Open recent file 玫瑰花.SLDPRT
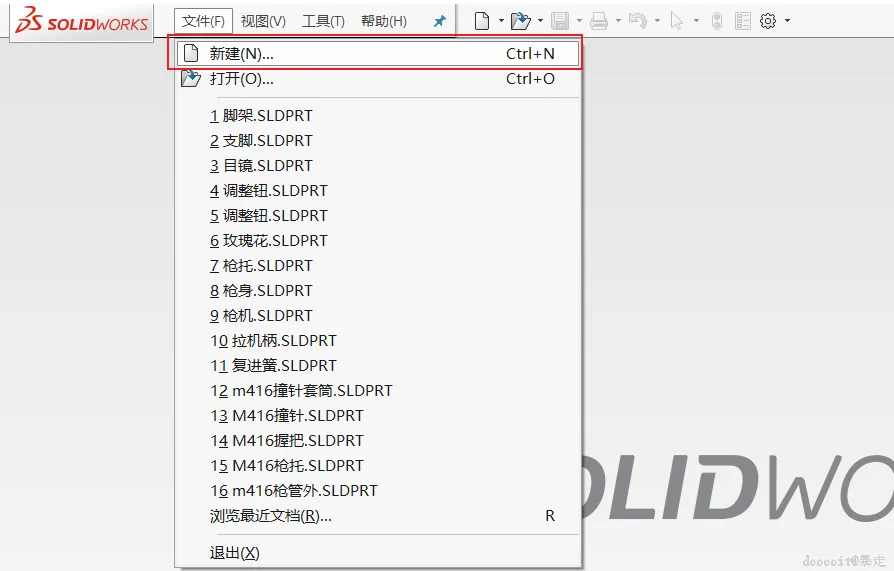Image resolution: width=894 pixels, height=571 pixels. [269, 241]
